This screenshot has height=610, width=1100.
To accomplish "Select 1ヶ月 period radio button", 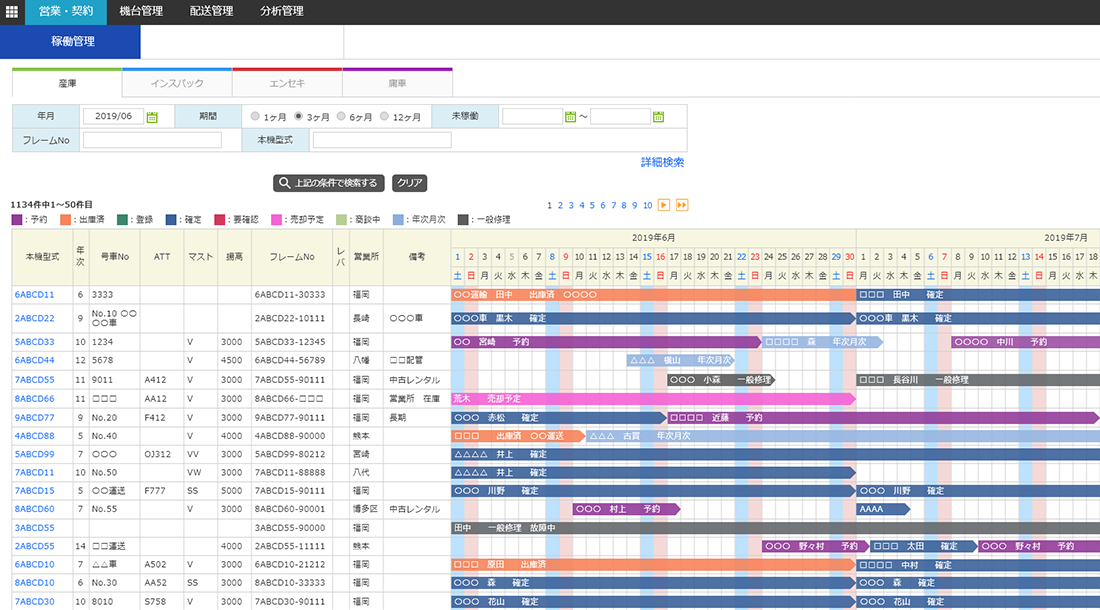I will [x=255, y=116].
